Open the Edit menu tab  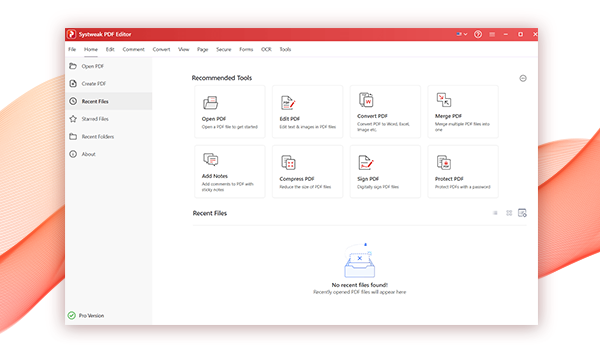tap(110, 49)
